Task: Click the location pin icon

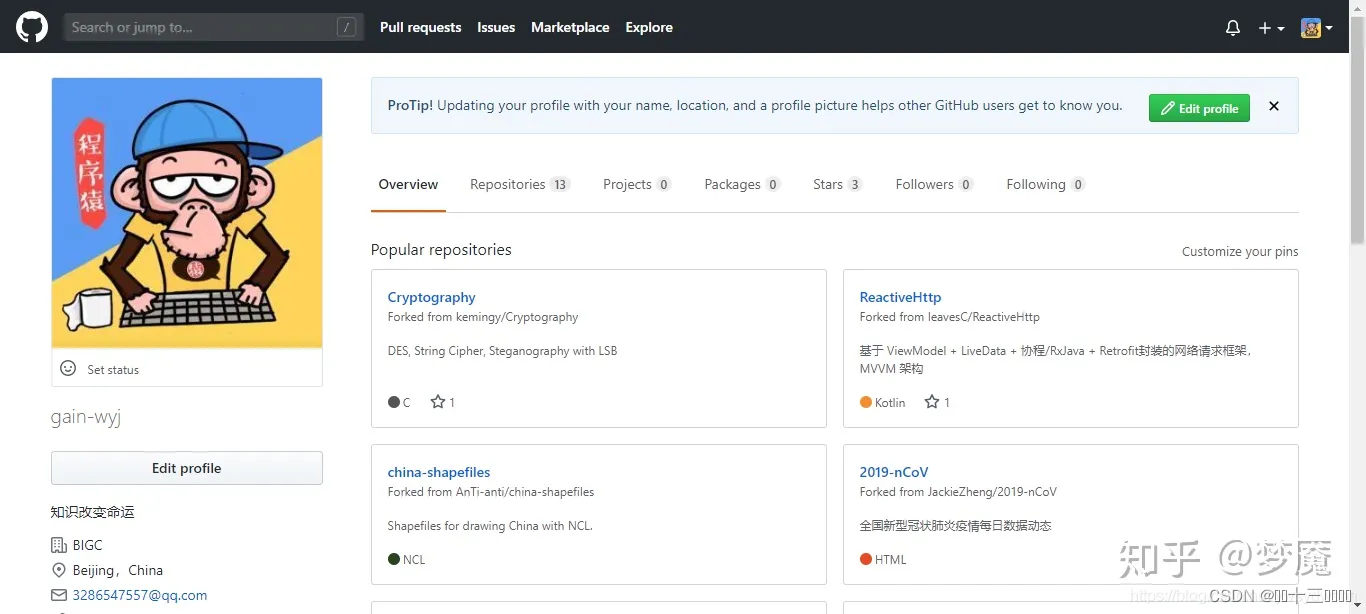Action: click(x=58, y=570)
